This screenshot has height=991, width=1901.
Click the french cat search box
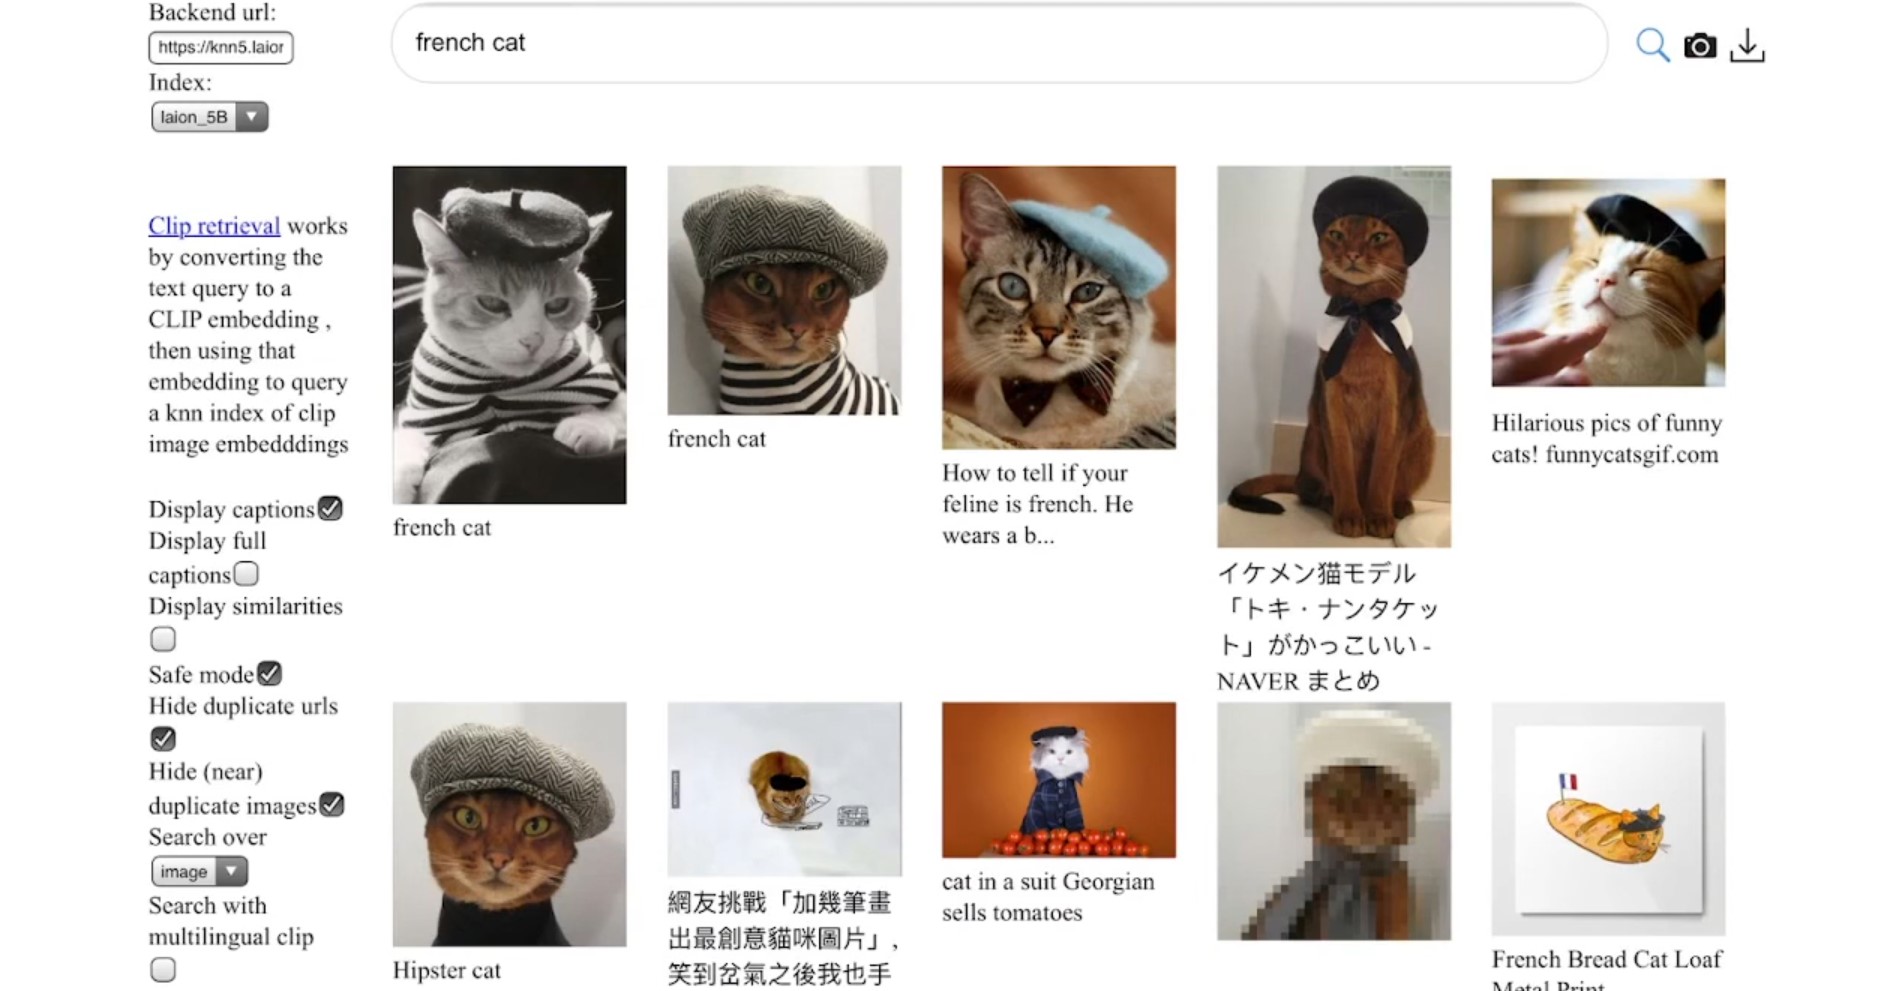click(999, 43)
